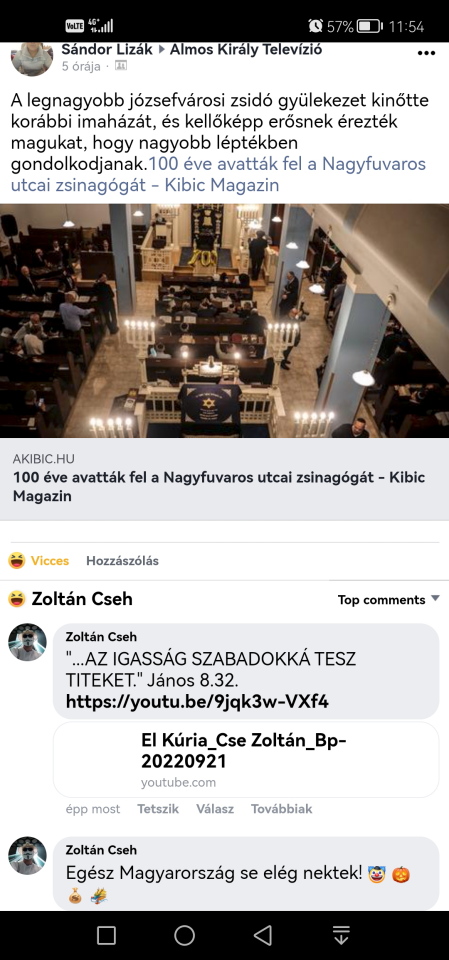
Task: Open the three-dot post options menu
Action: pos(426,53)
